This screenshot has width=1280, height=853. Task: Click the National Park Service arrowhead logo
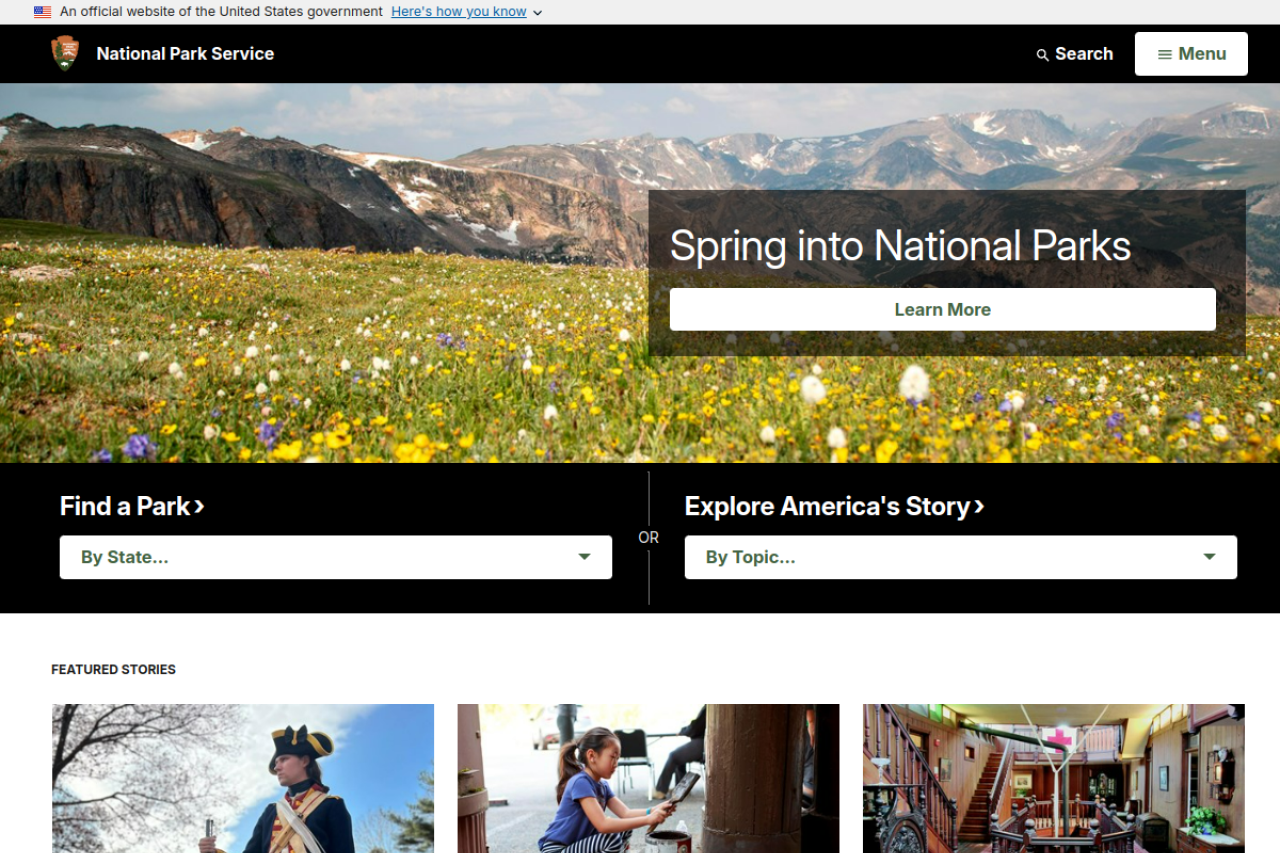point(65,53)
